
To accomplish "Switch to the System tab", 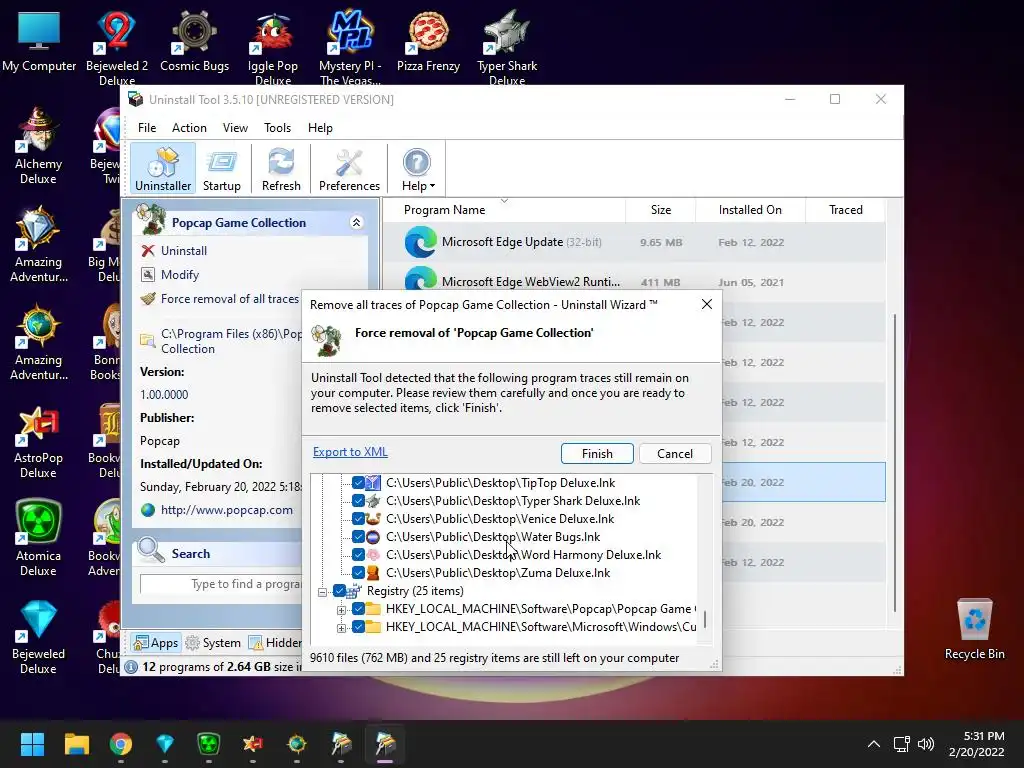I will pyautogui.click(x=213, y=643).
